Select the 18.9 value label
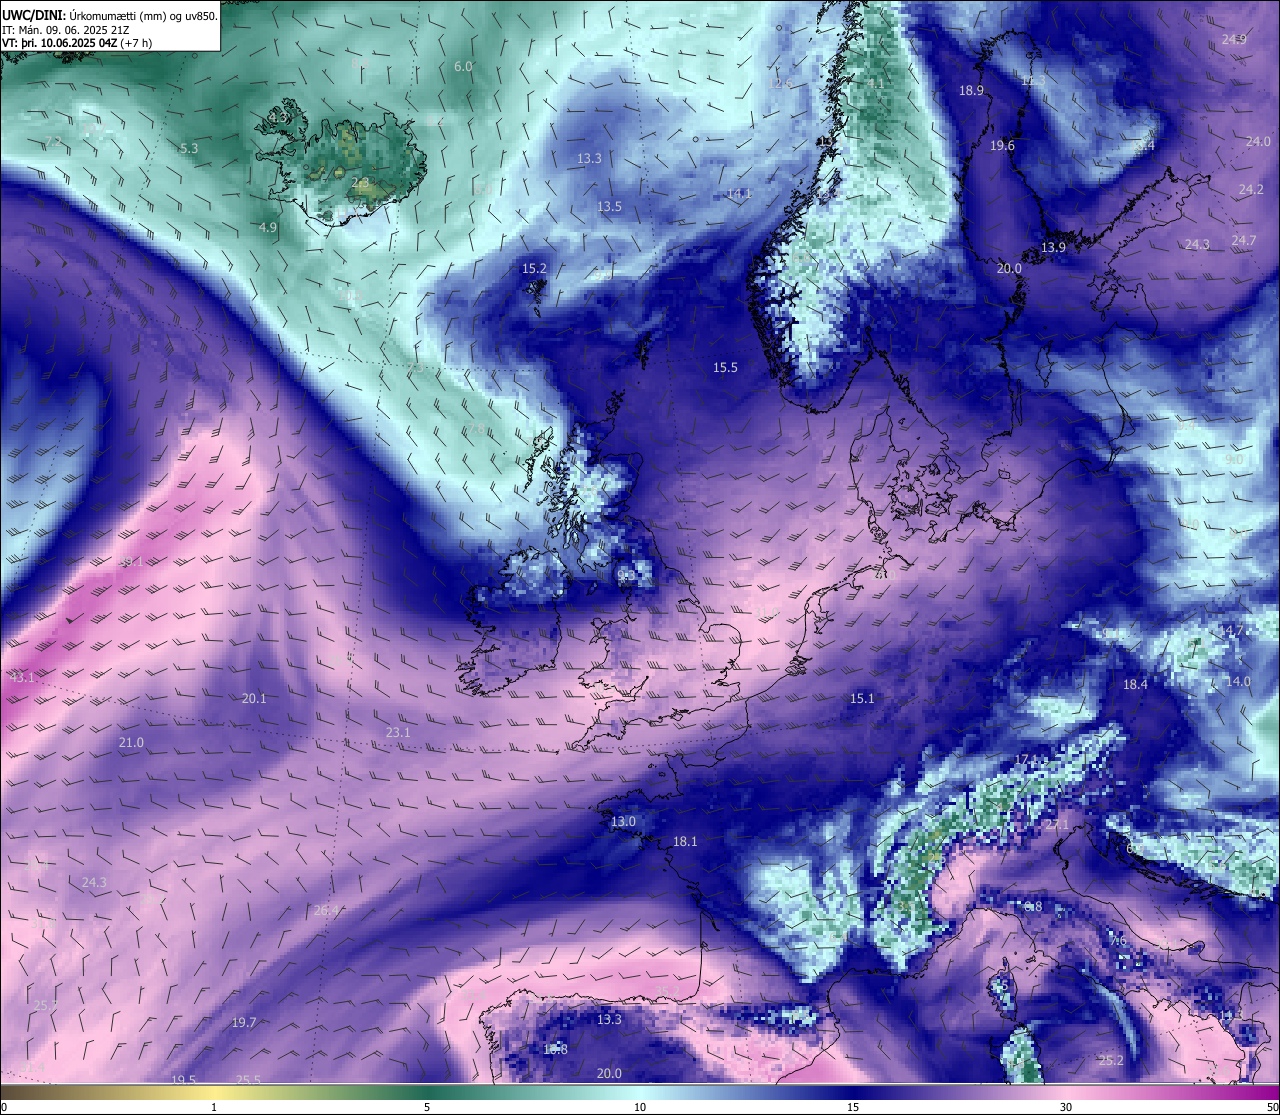1280x1115 pixels. (971, 91)
